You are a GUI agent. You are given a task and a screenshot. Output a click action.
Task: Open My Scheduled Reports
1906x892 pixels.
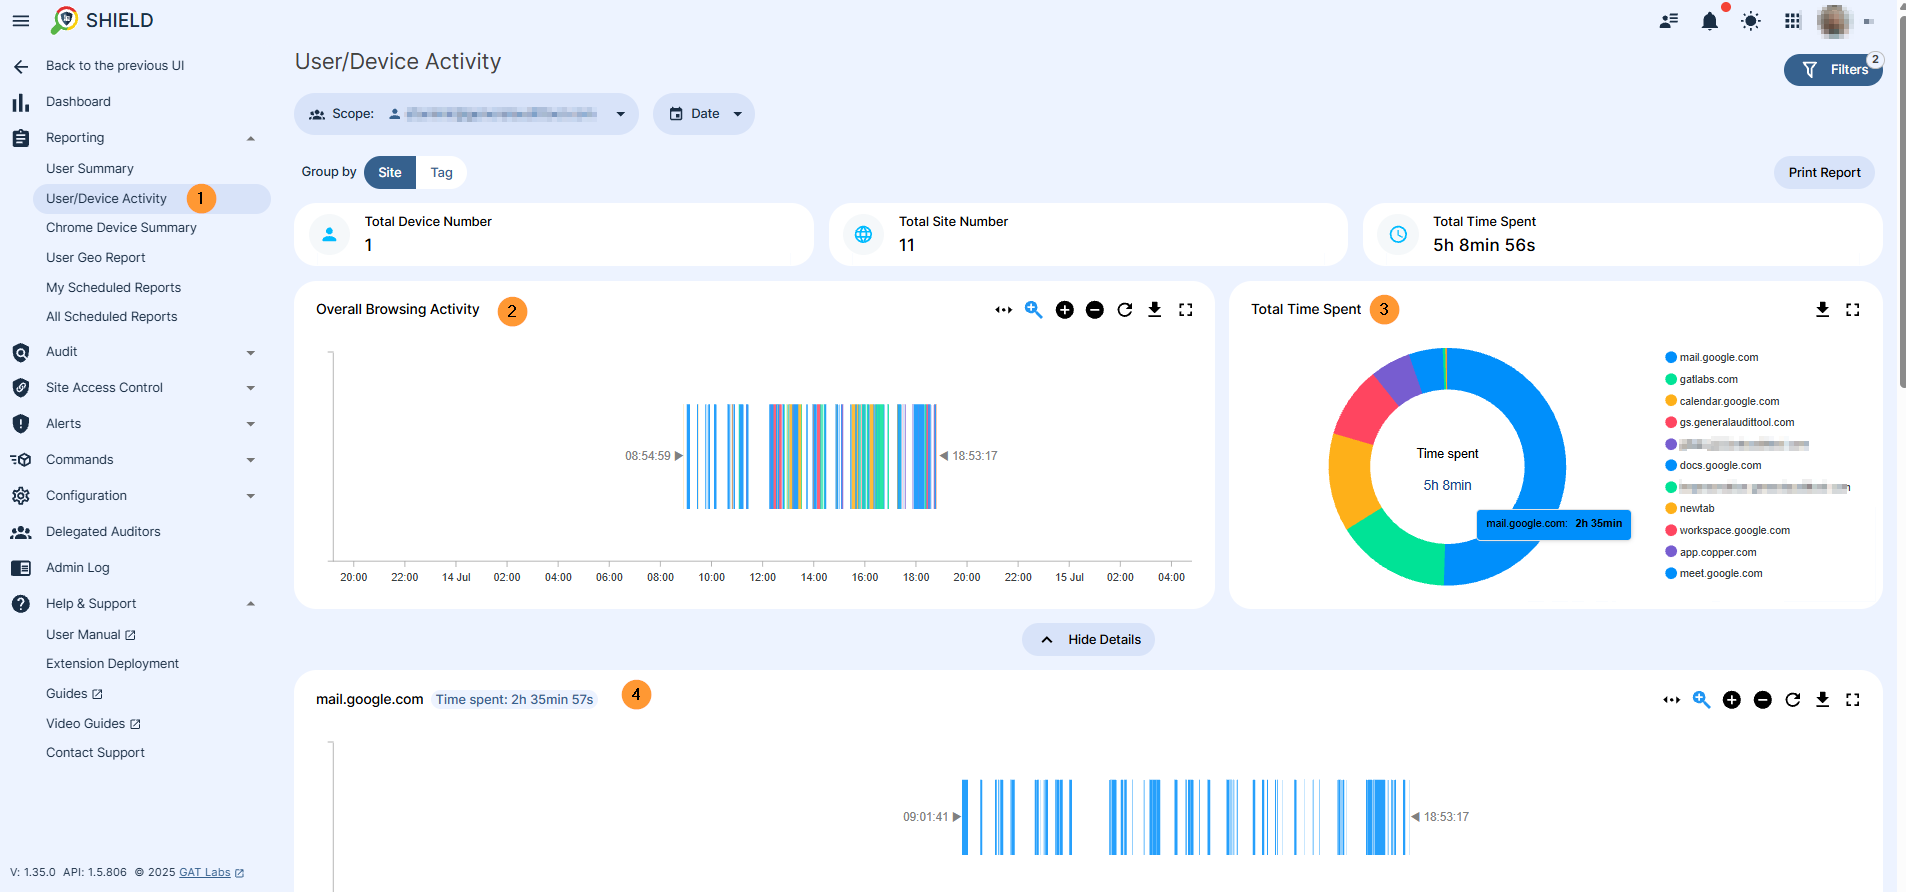[x=113, y=288]
